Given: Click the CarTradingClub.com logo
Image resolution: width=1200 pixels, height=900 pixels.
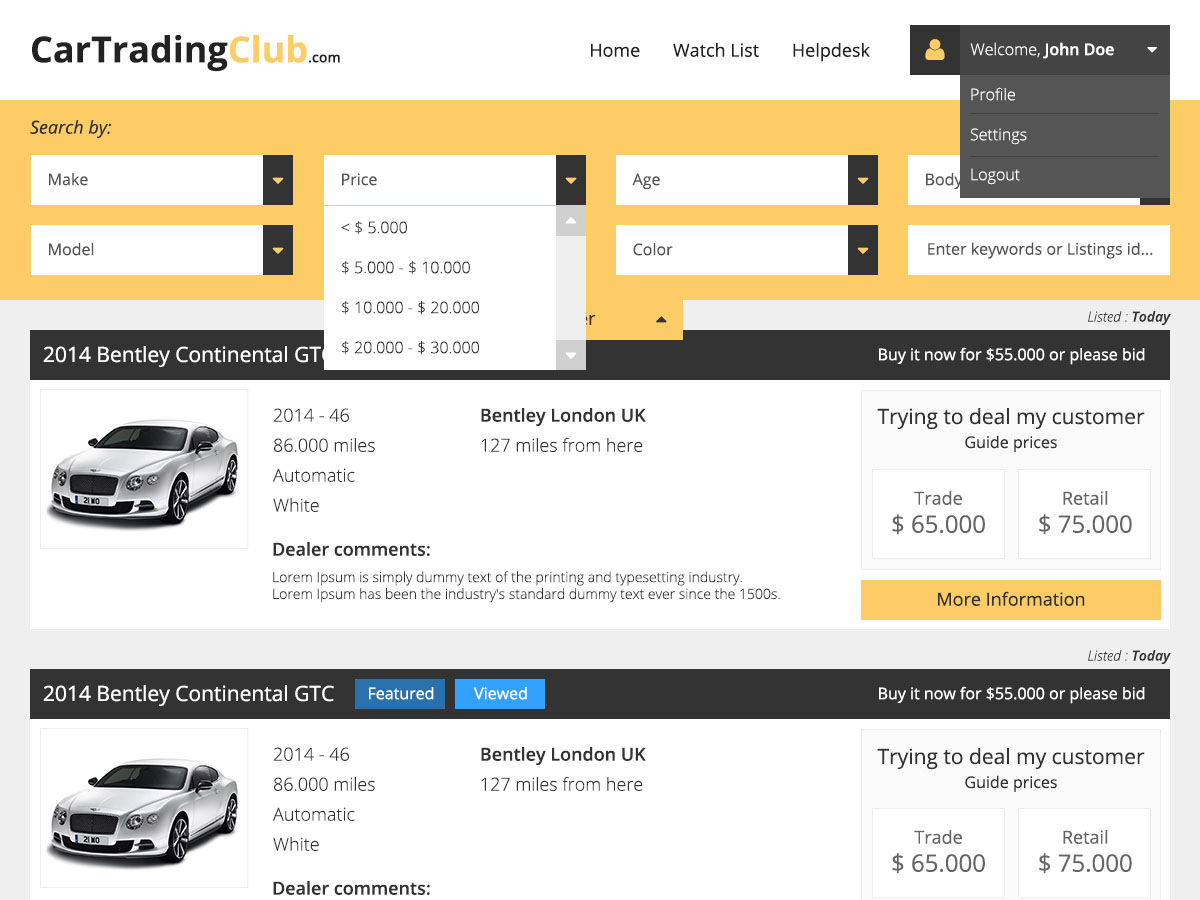Looking at the screenshot, I should tap(185, 50).
